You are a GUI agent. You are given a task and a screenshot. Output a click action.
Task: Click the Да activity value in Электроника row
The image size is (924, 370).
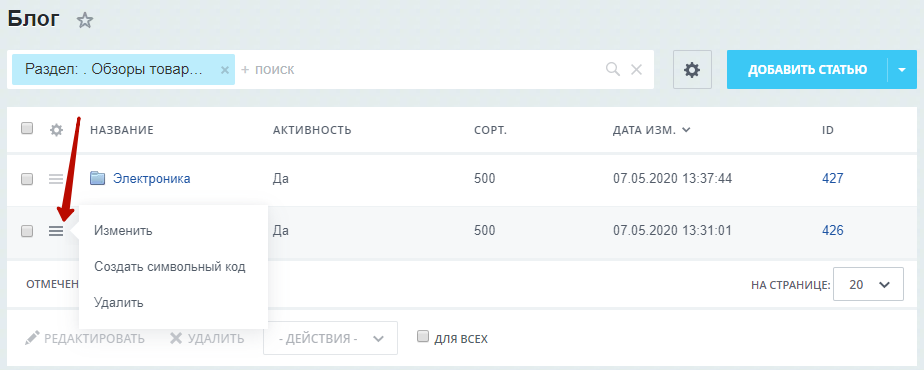(x=281, y=178)
